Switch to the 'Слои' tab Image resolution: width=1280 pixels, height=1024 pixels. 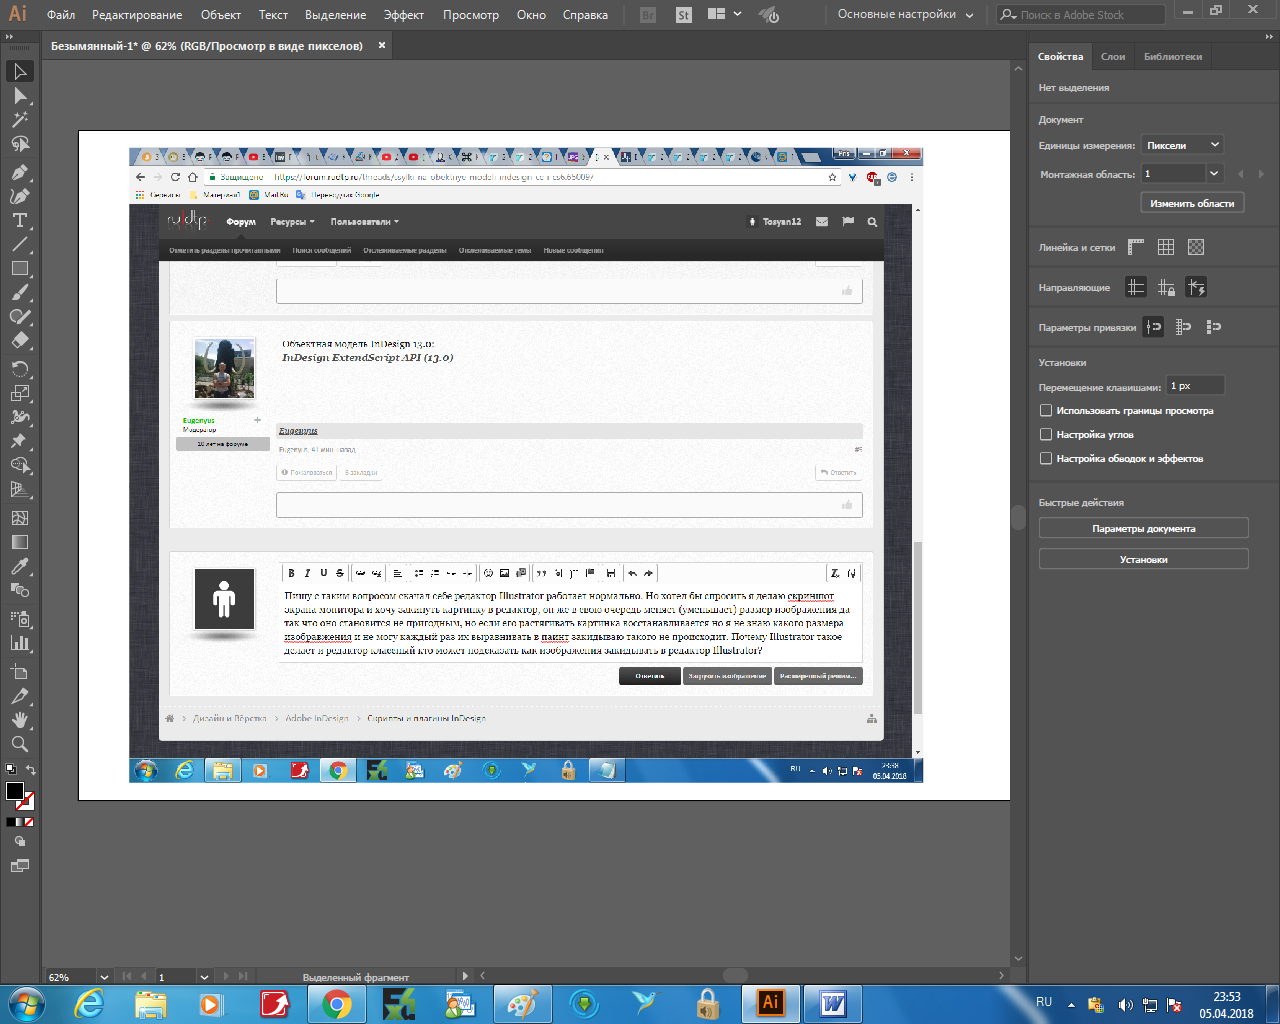1113,57
